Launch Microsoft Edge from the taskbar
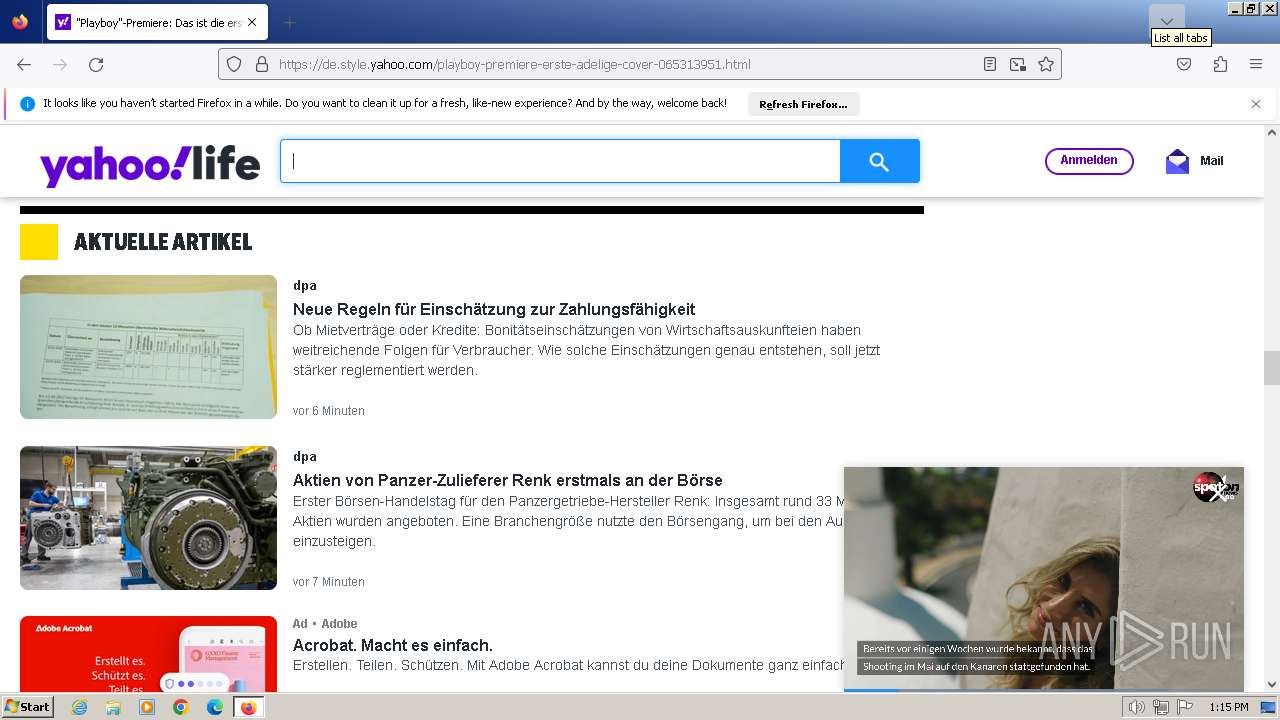This screenshot has height=720, width=1280. click(x=215, y=707)
